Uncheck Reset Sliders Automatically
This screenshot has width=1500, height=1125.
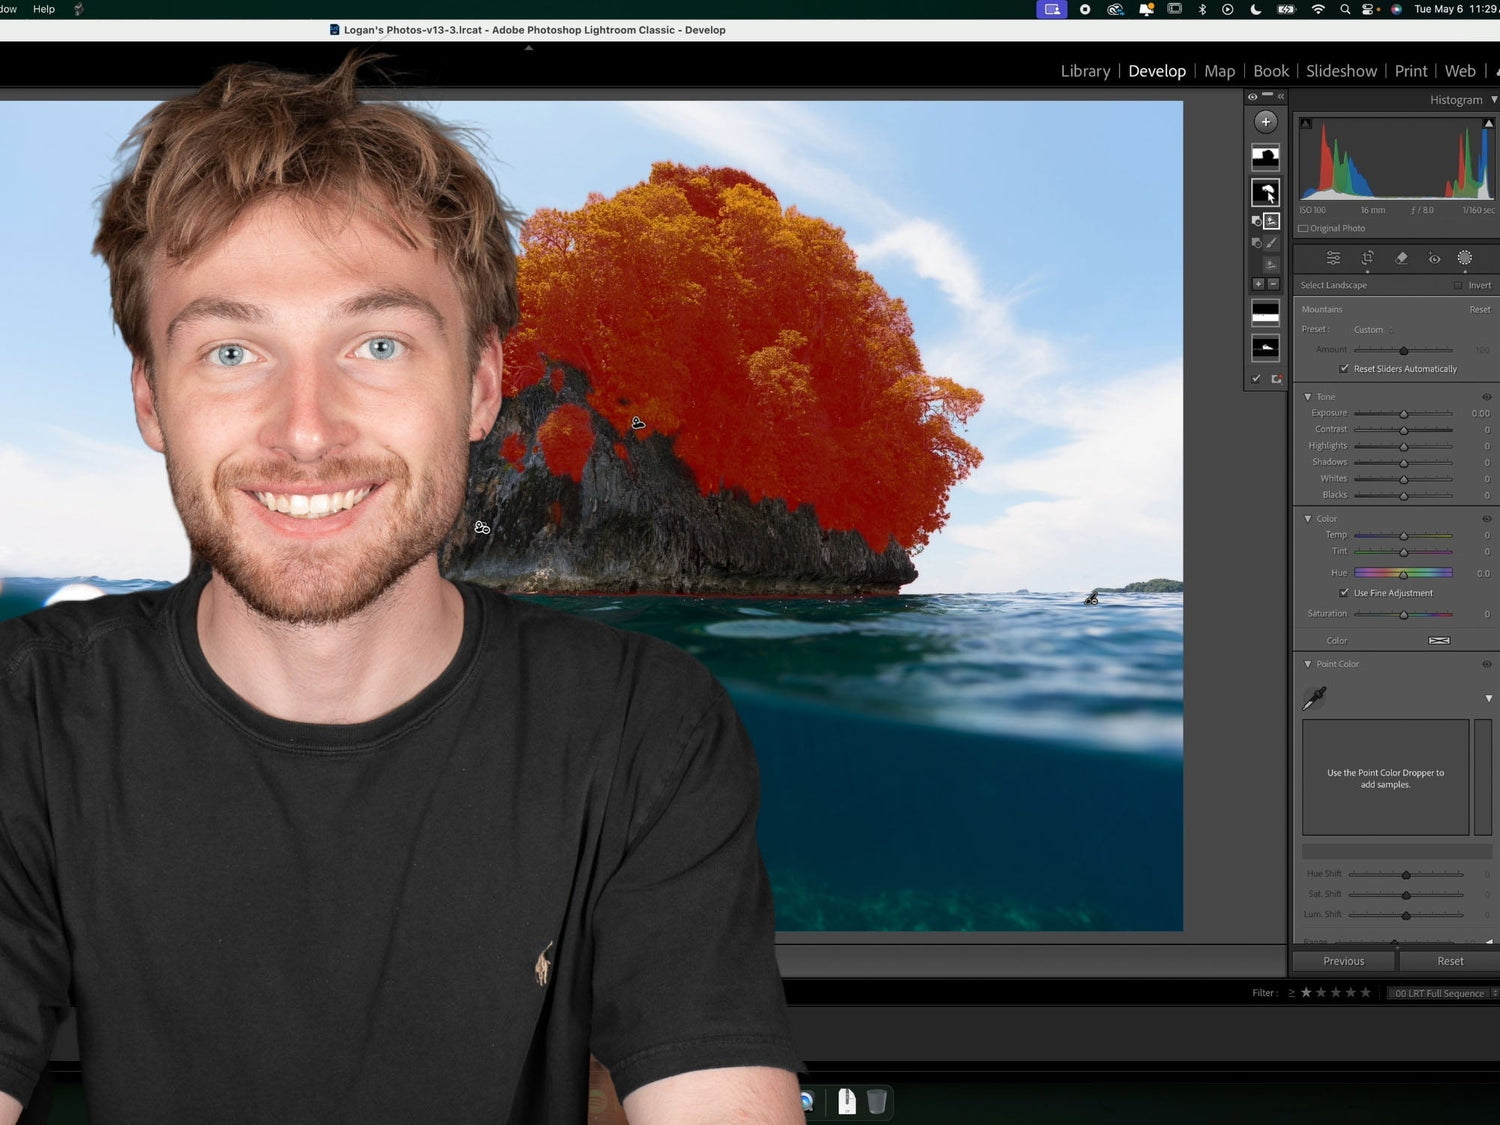[x=1344, y=368]
